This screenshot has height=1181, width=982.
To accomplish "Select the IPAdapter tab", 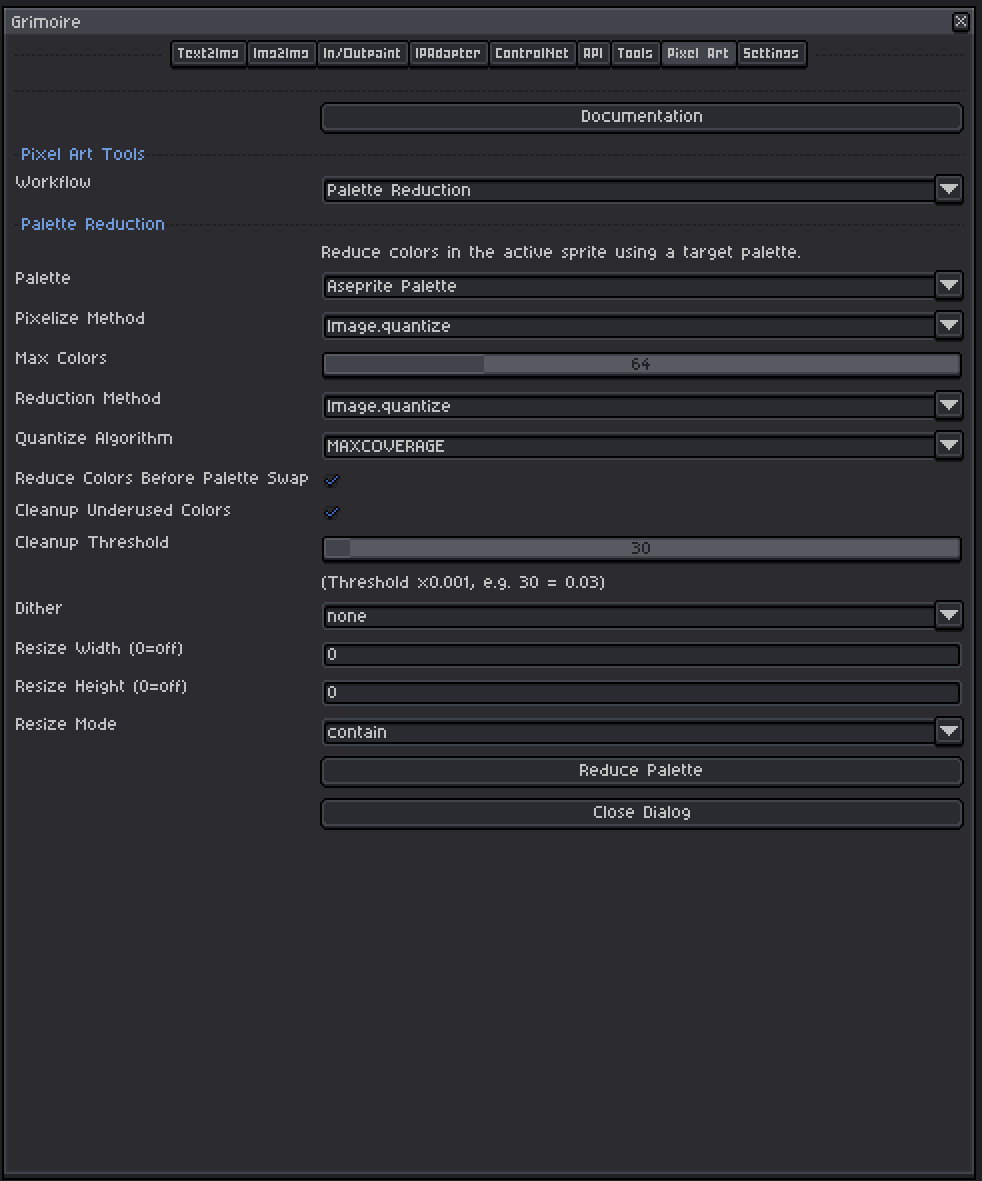I will pos(448,53).
